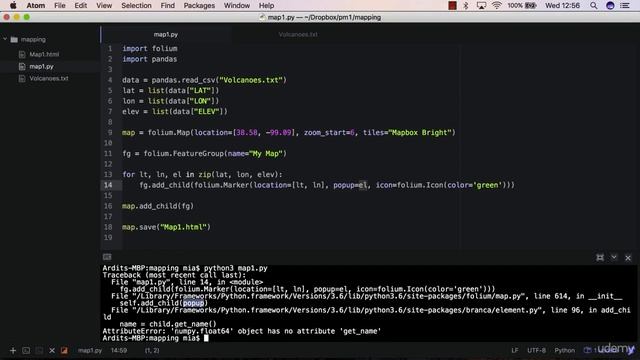The height and width of the screenshot is (360, 640).
Task: Change Python grammar selector
Action: pyautogui.click(x=564, y=350)
